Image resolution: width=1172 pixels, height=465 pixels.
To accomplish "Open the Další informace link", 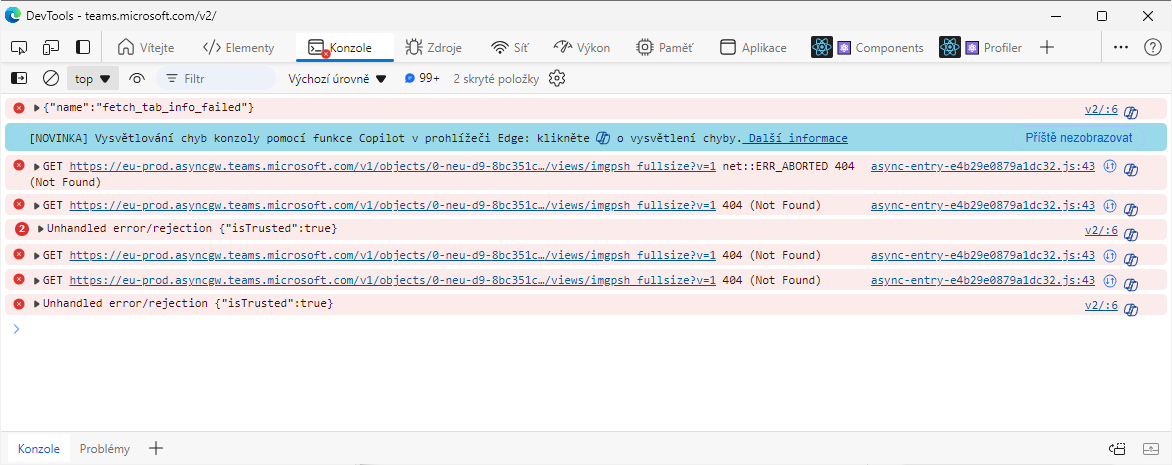I will 798,138.
